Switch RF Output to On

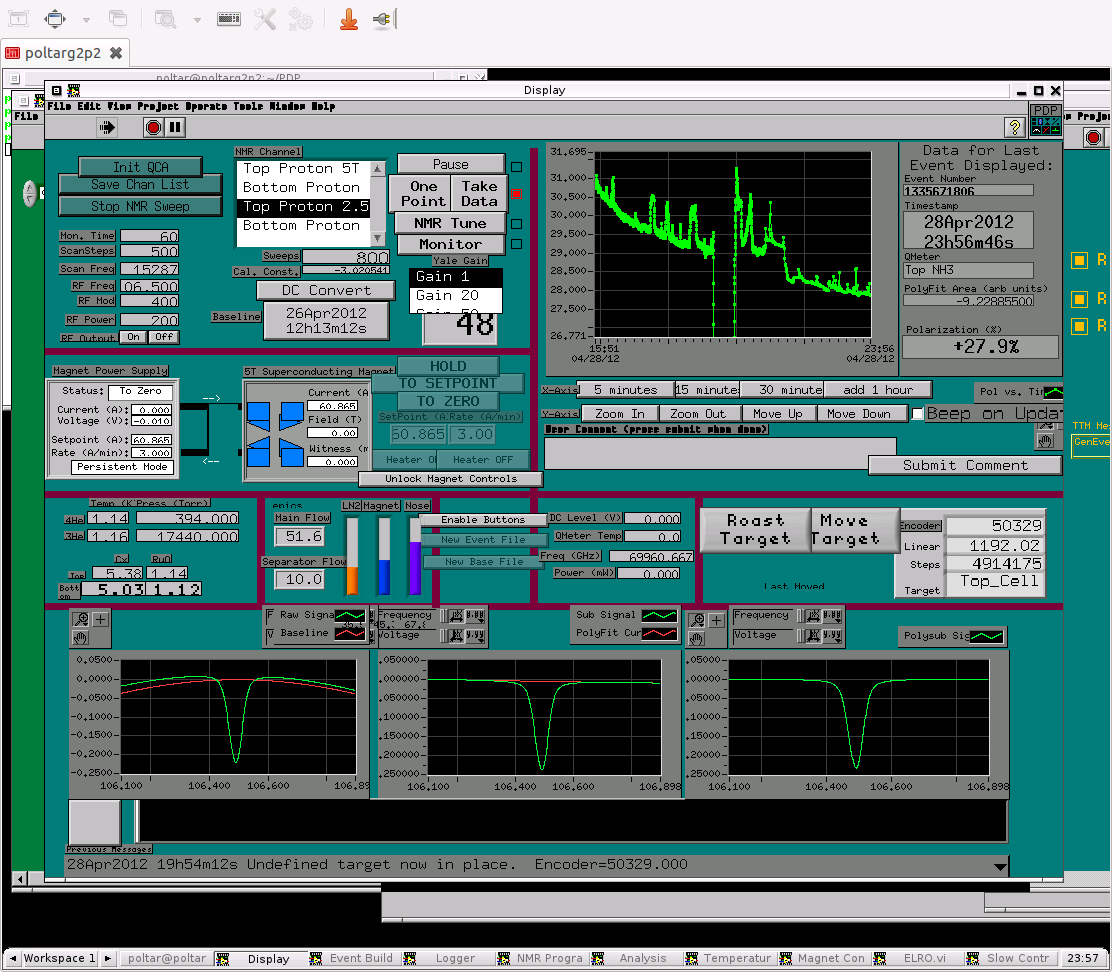click(x=133, y=337)
